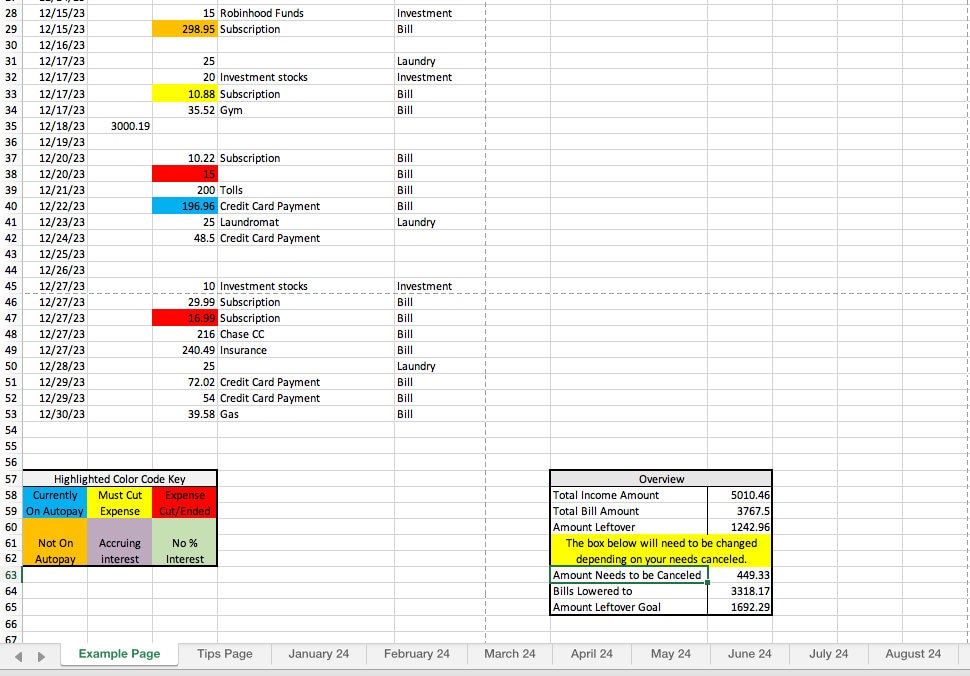The image size is (970, 676).
Task: Select the June 24 sheet tab
Action: click(x=749, y=653)
